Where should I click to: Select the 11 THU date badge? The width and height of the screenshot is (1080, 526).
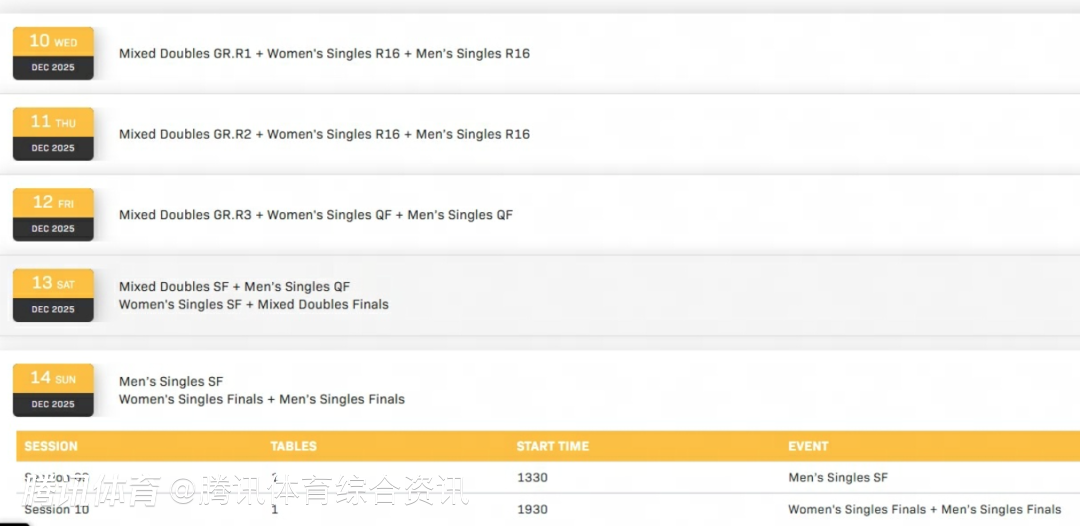53,134
